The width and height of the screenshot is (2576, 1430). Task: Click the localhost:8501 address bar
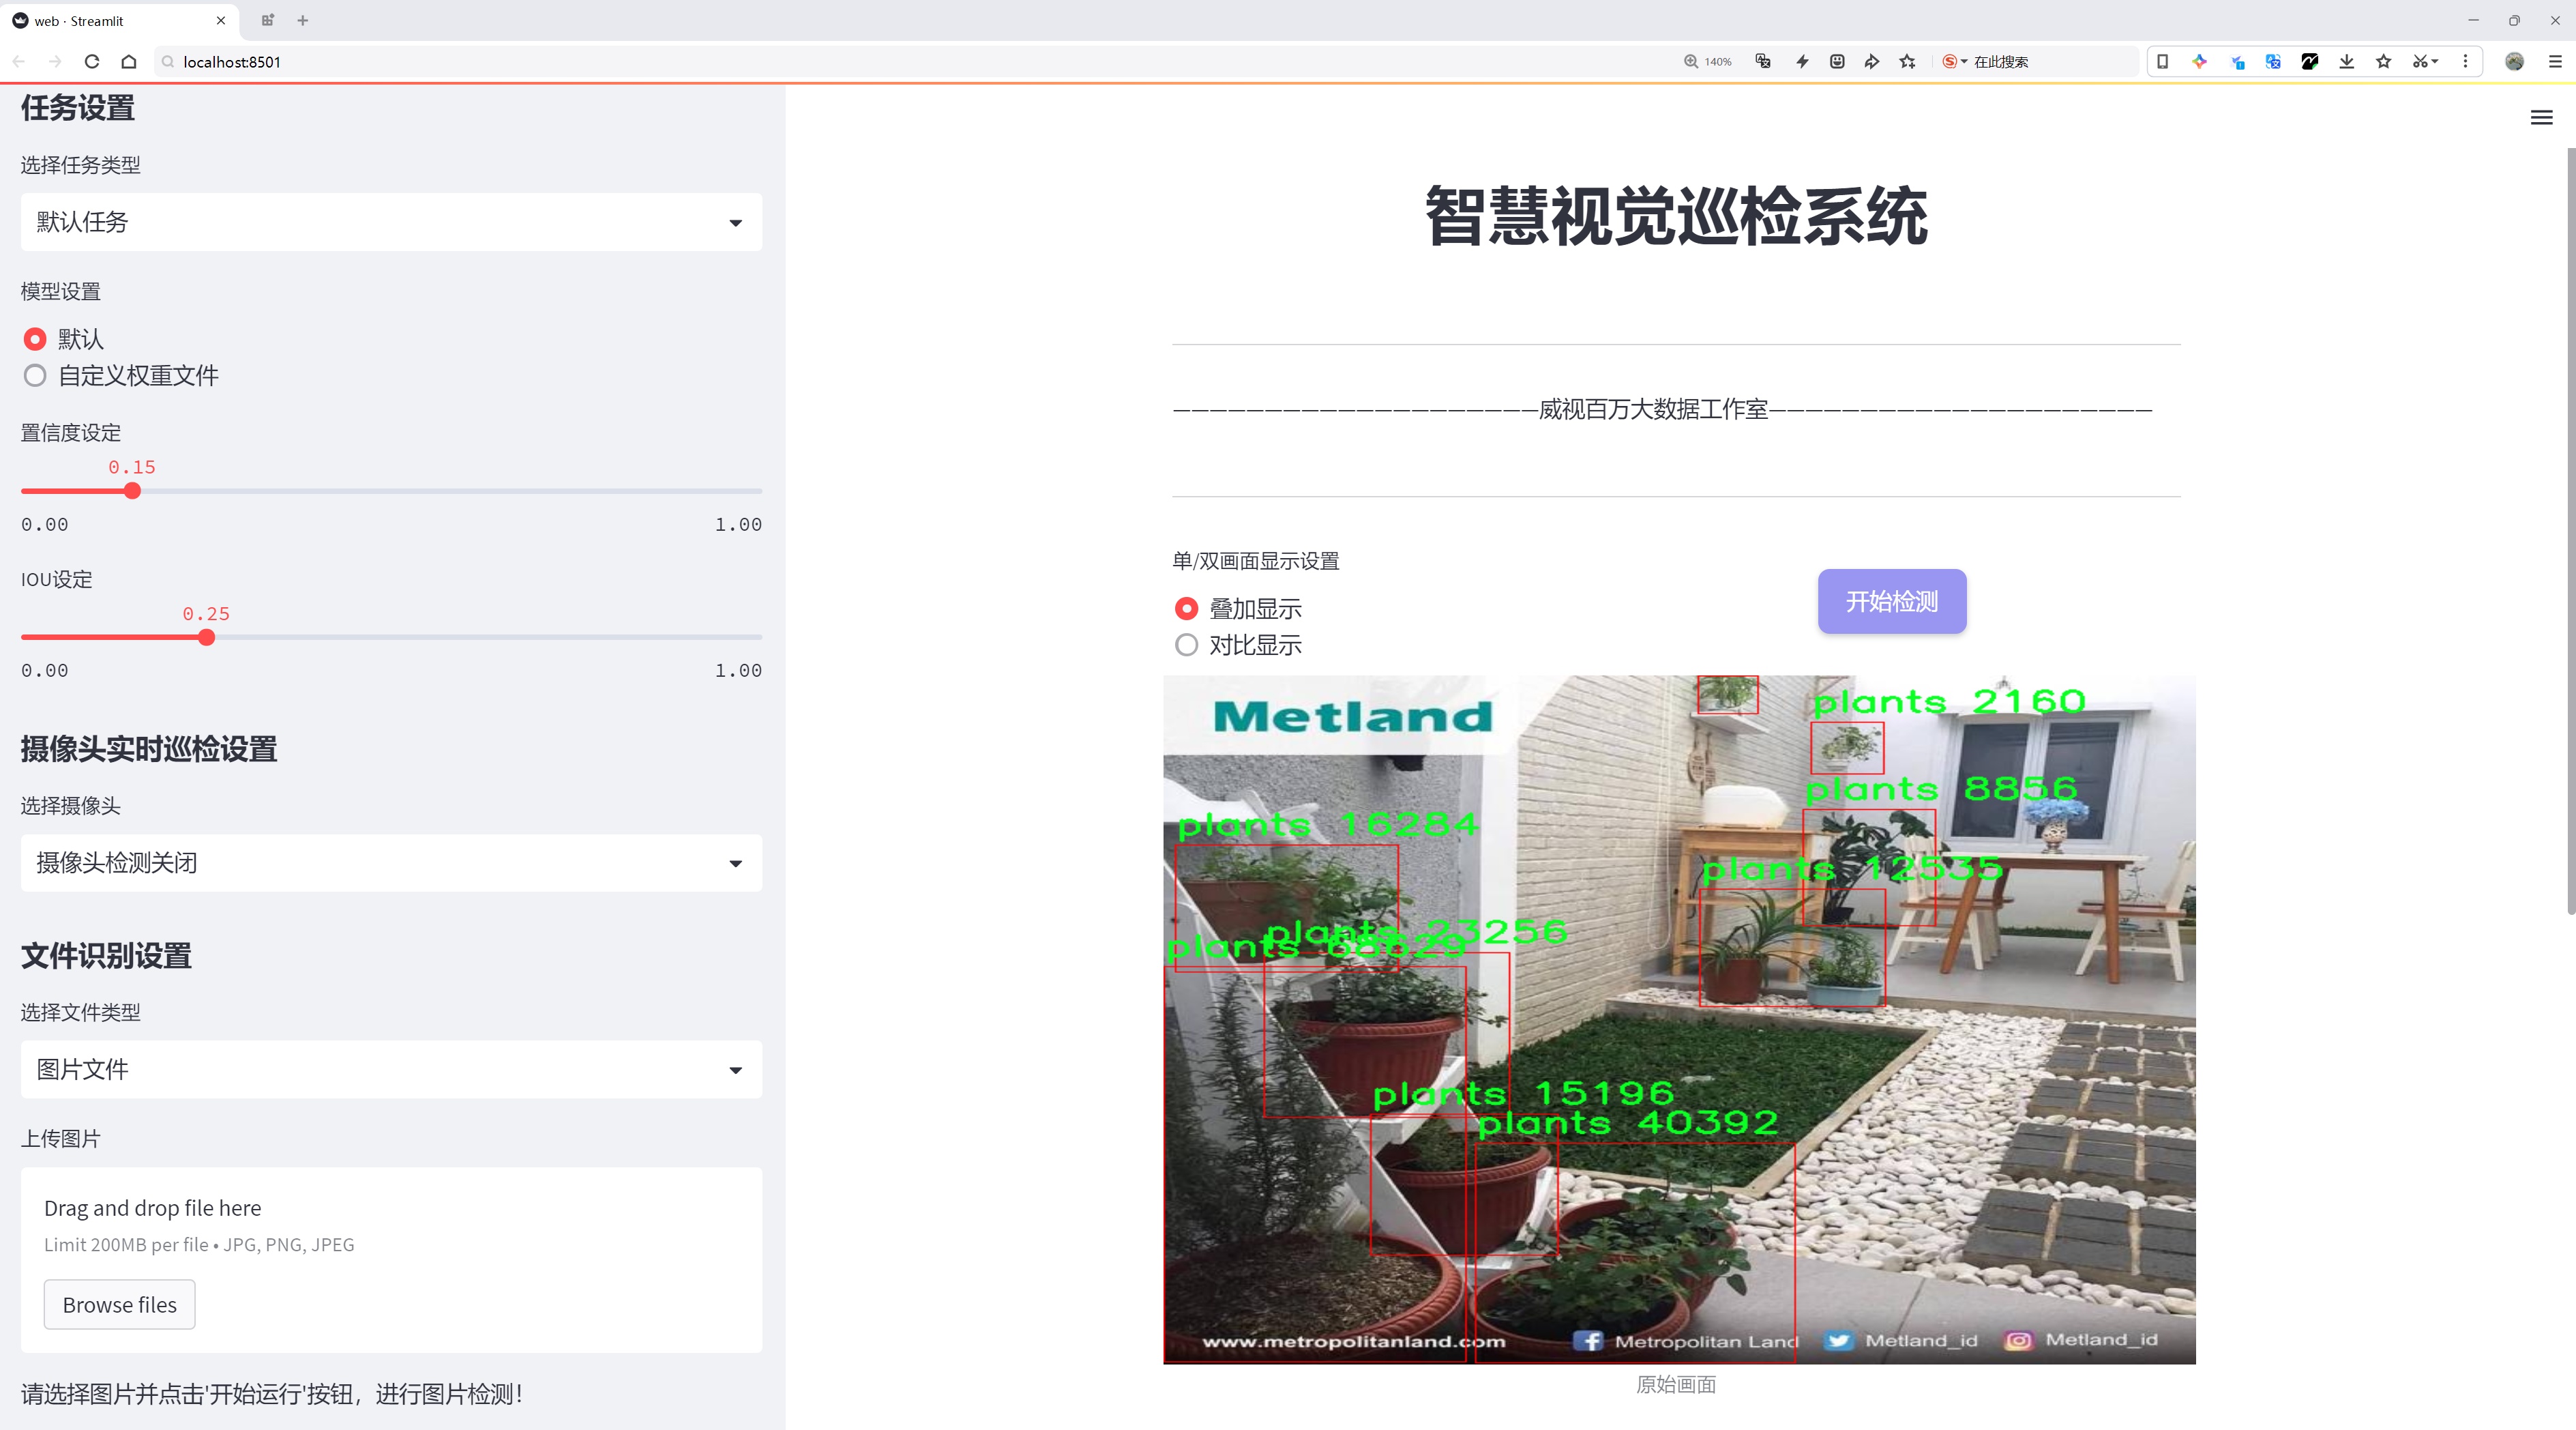[x=900, y=61]
